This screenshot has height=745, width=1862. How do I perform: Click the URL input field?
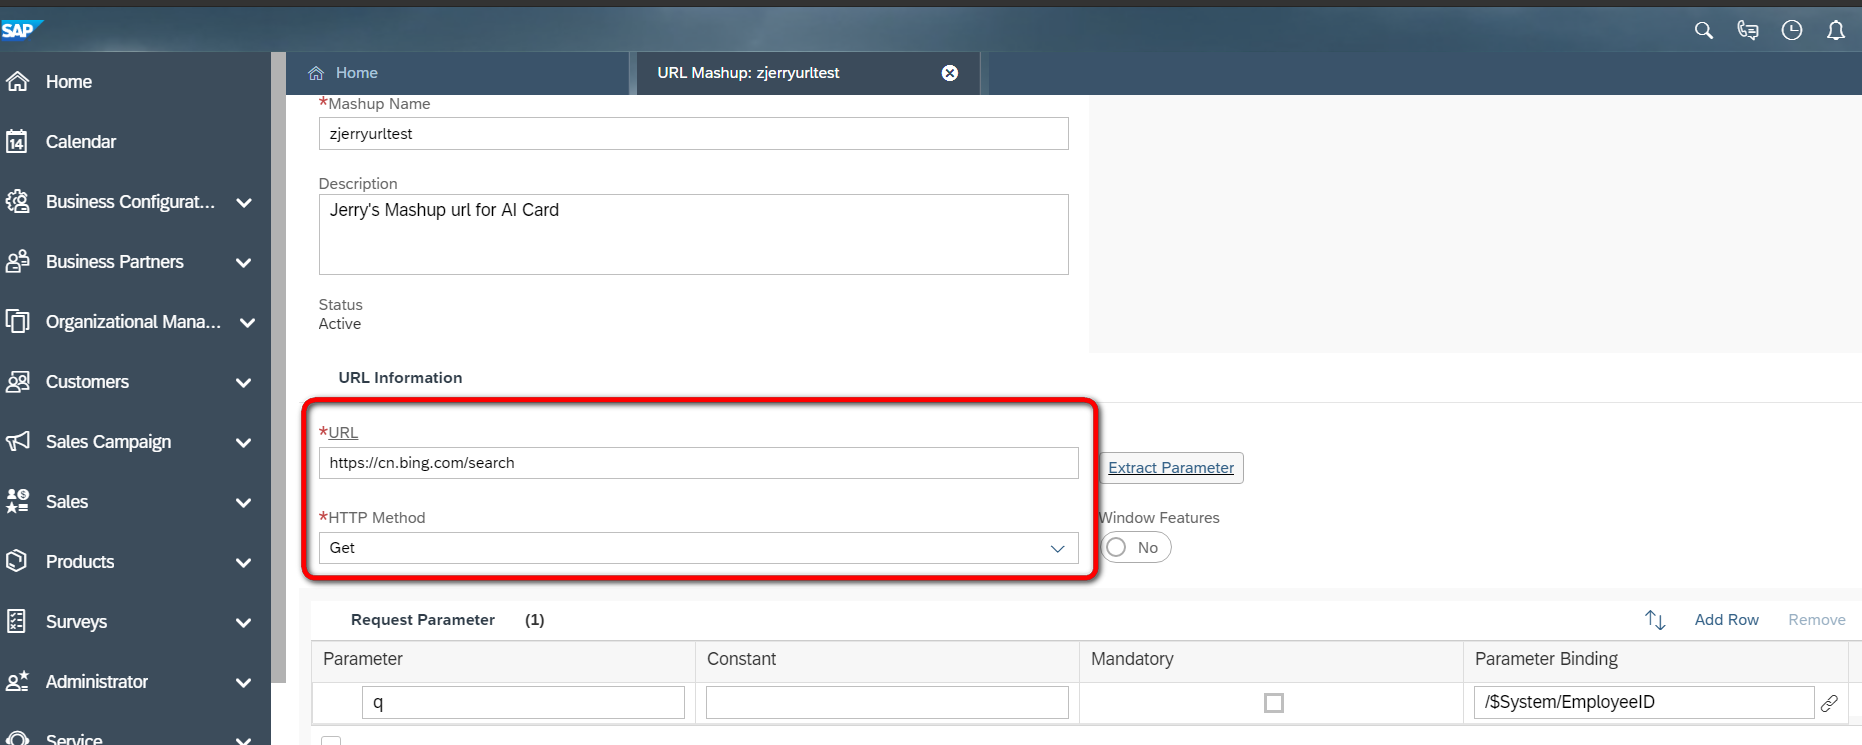tap(698, 463)
